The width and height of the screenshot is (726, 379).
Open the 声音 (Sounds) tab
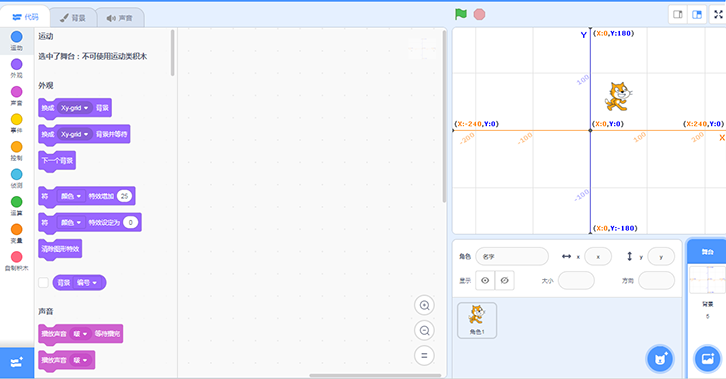pos(120,18)
